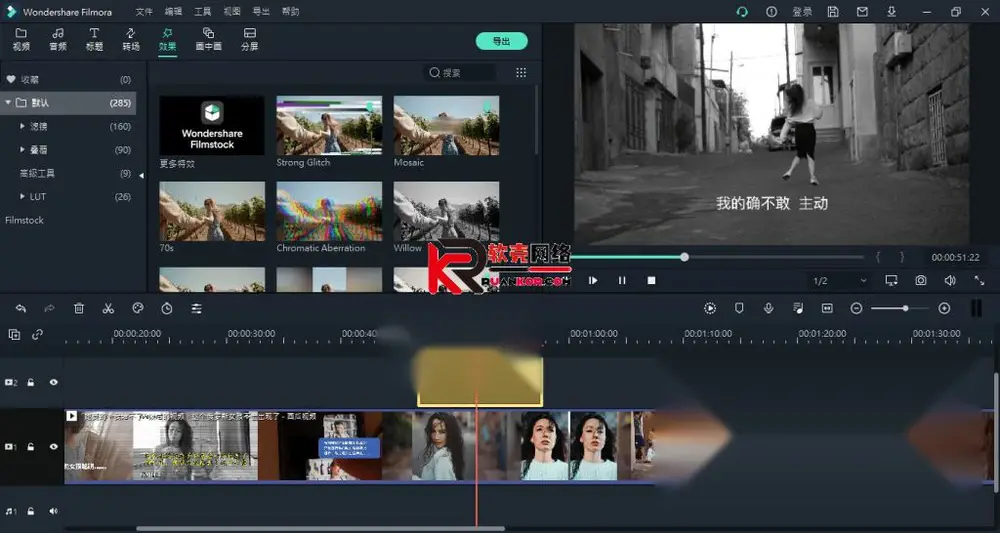This screenshot has width=1000, height=533.
Task: Add a marker with the shield icon
Action: (x=739, y=309)
